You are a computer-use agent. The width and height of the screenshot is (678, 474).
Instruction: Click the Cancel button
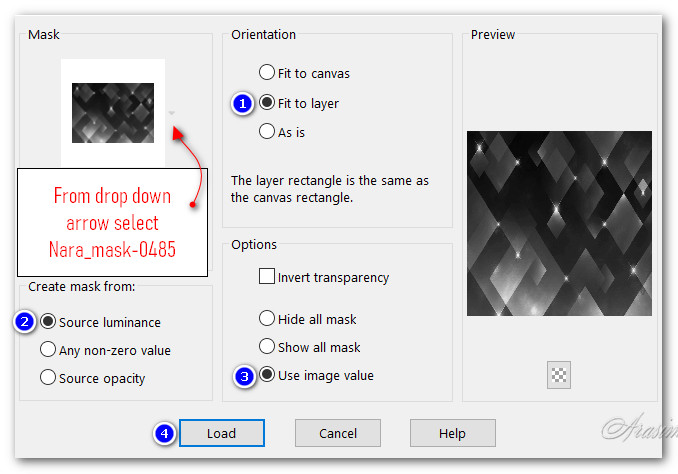coord(337,433)
